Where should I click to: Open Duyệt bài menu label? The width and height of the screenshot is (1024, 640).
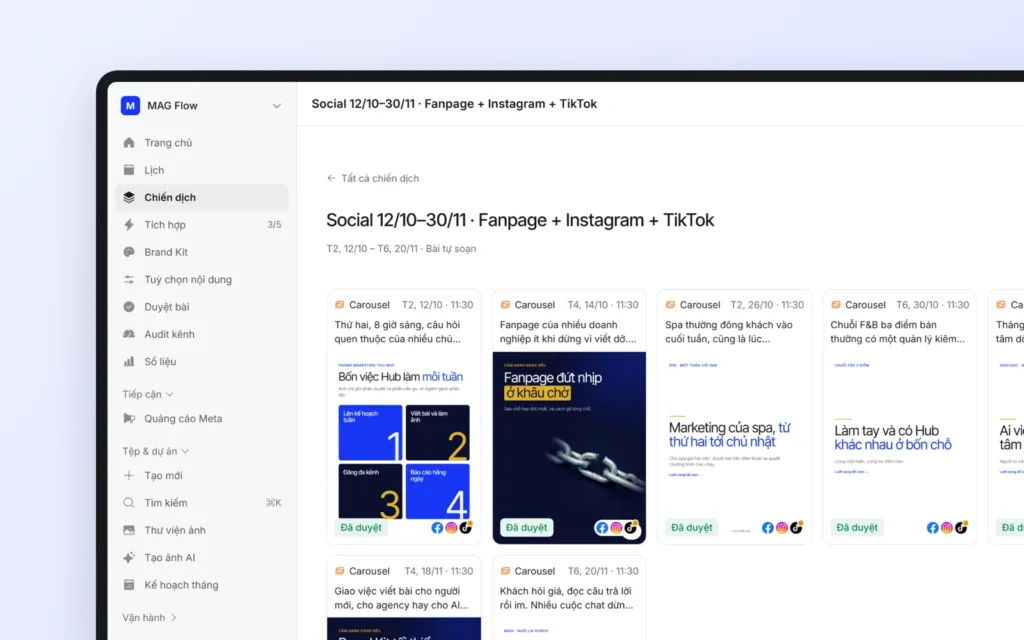[167, 307]
